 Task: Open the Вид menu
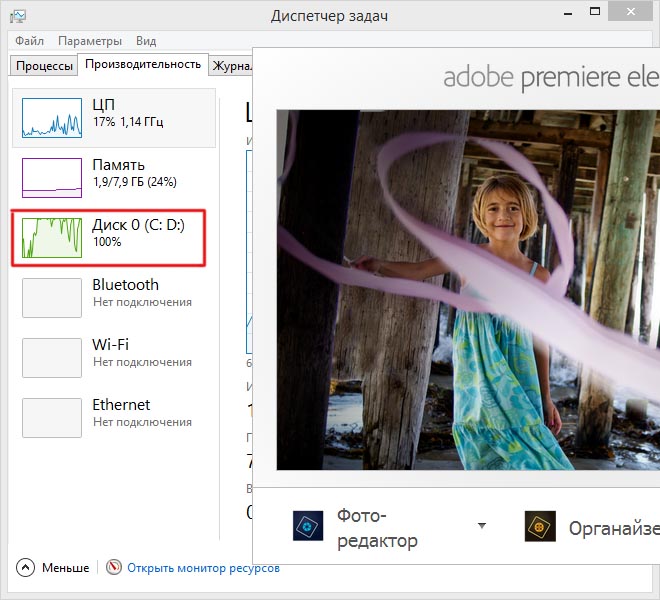146,41
